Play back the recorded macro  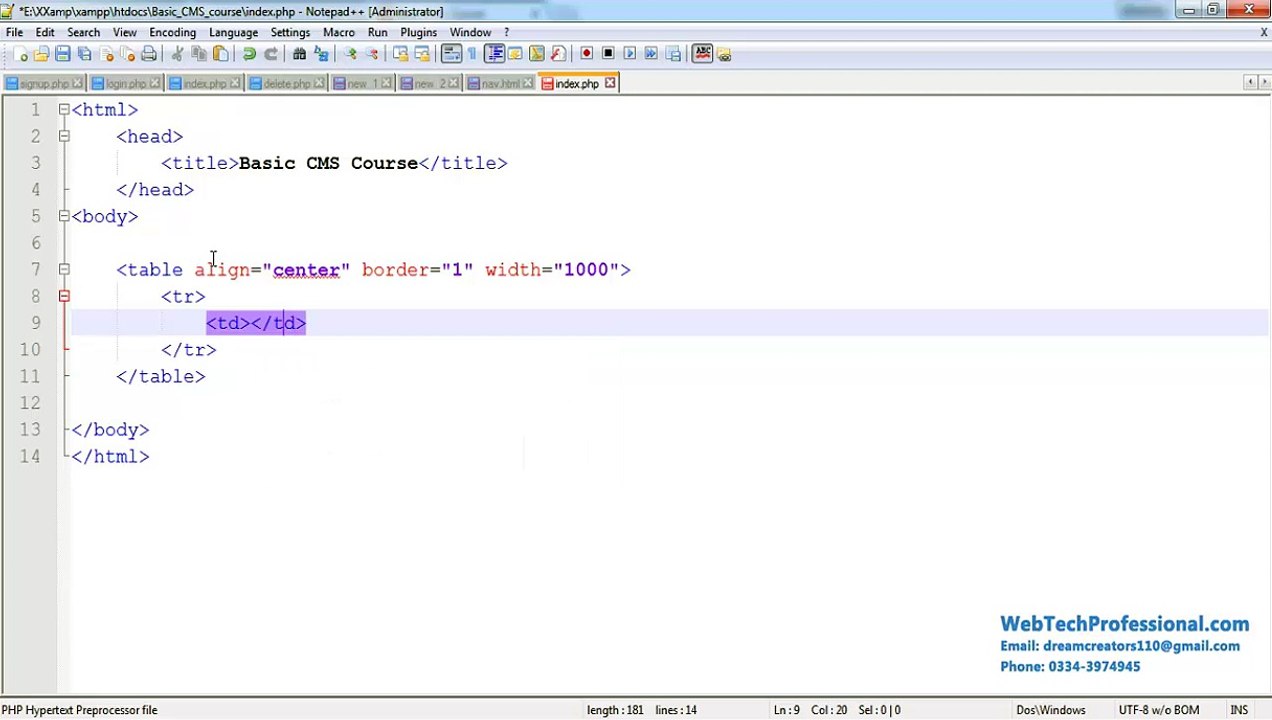tap(630, 54)
